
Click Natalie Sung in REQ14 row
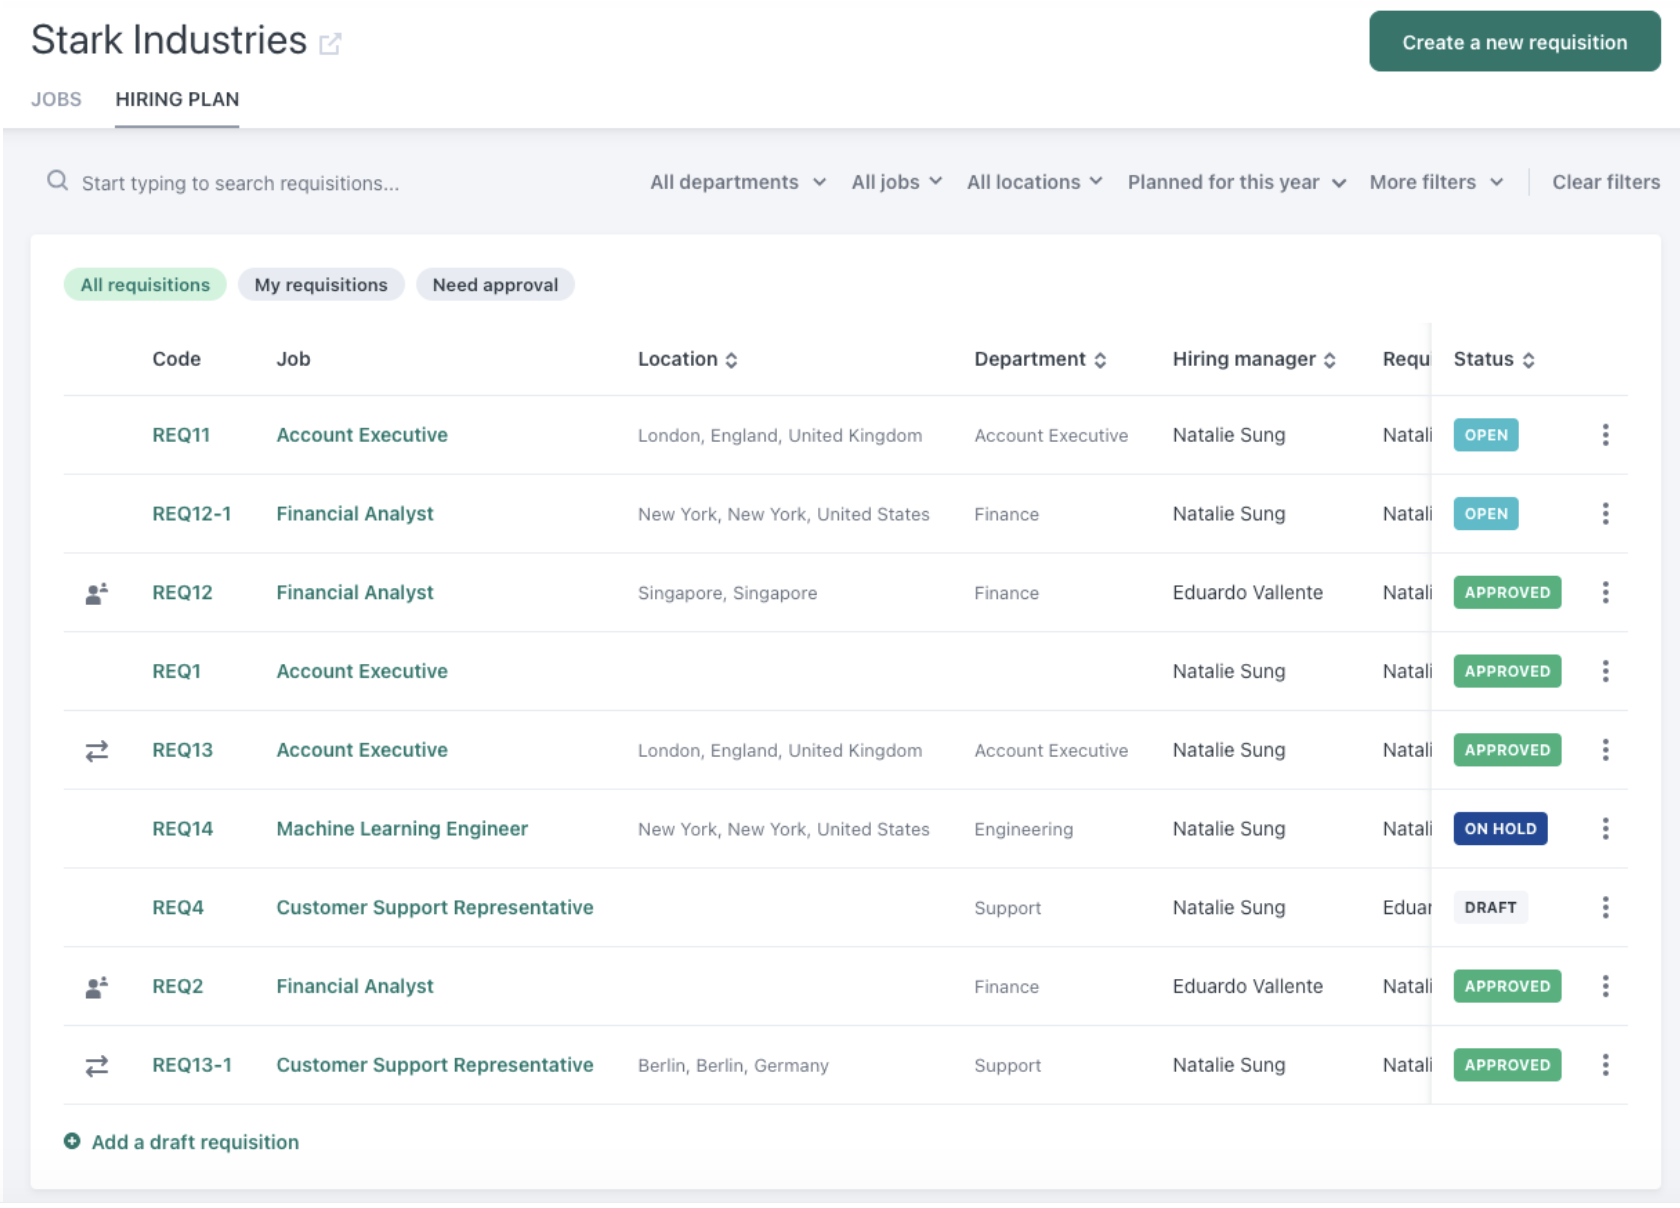1228,829
